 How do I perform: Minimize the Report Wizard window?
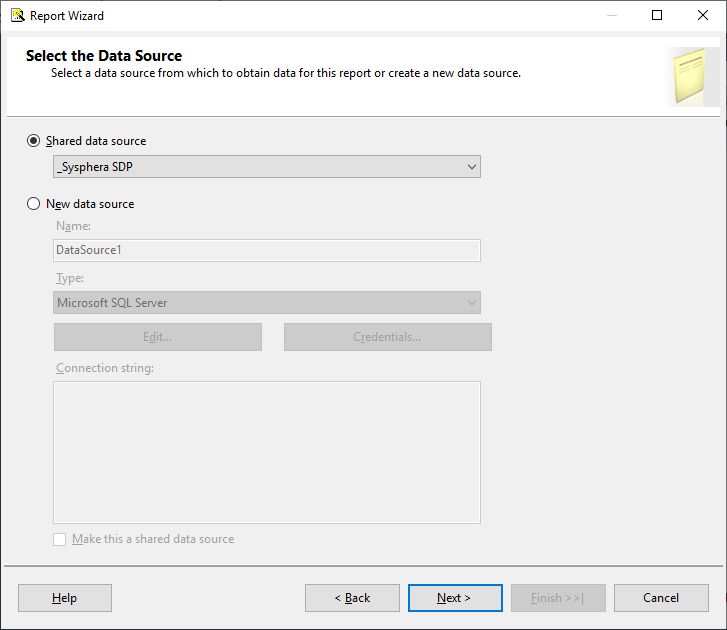tap(612, 15)
